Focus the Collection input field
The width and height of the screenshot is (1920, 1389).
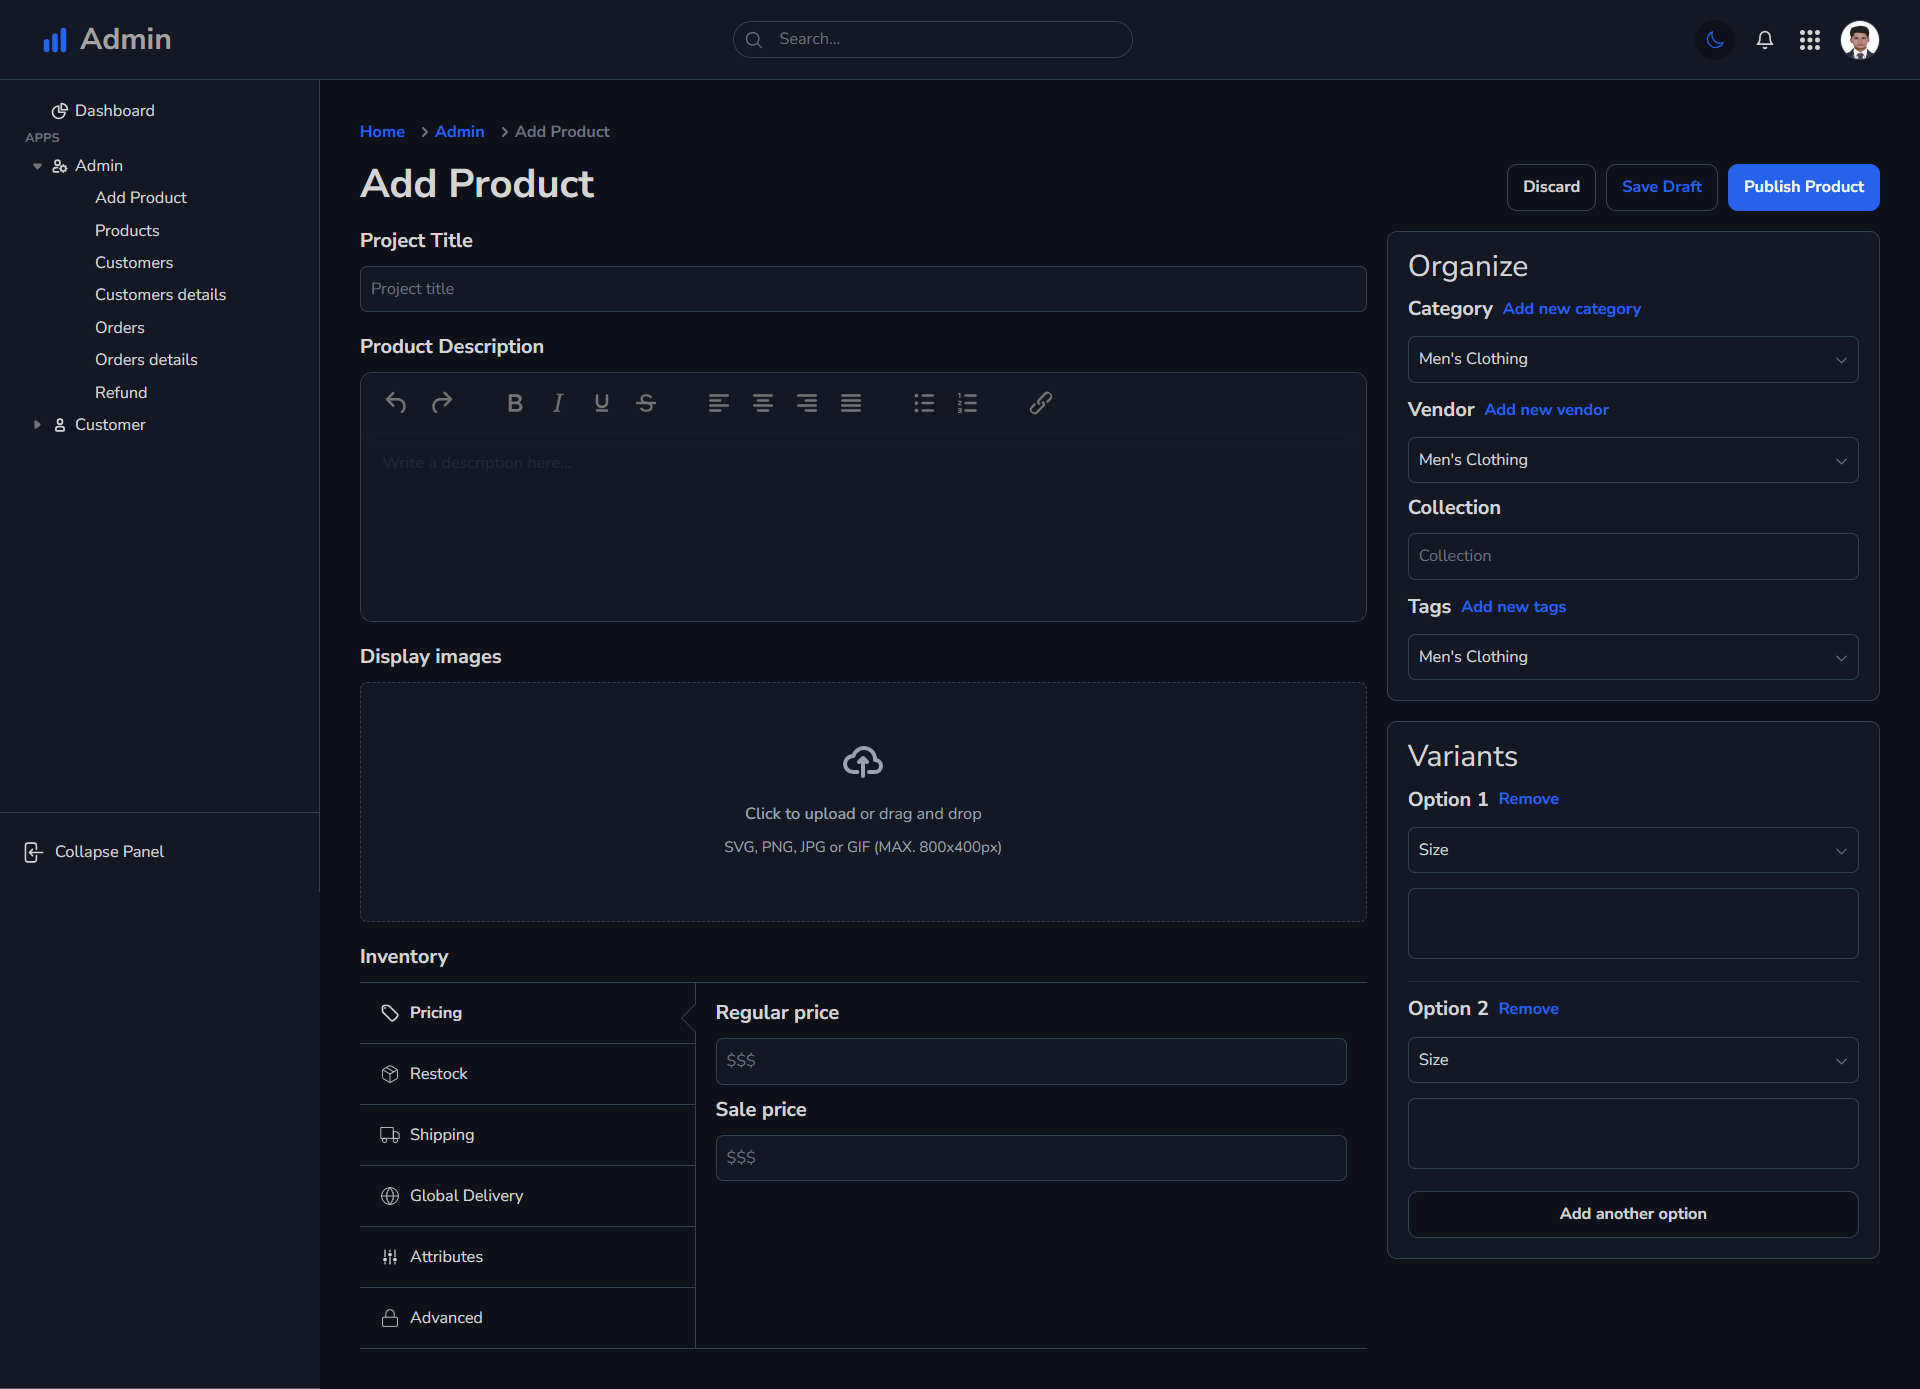(x=1633, y=556)
